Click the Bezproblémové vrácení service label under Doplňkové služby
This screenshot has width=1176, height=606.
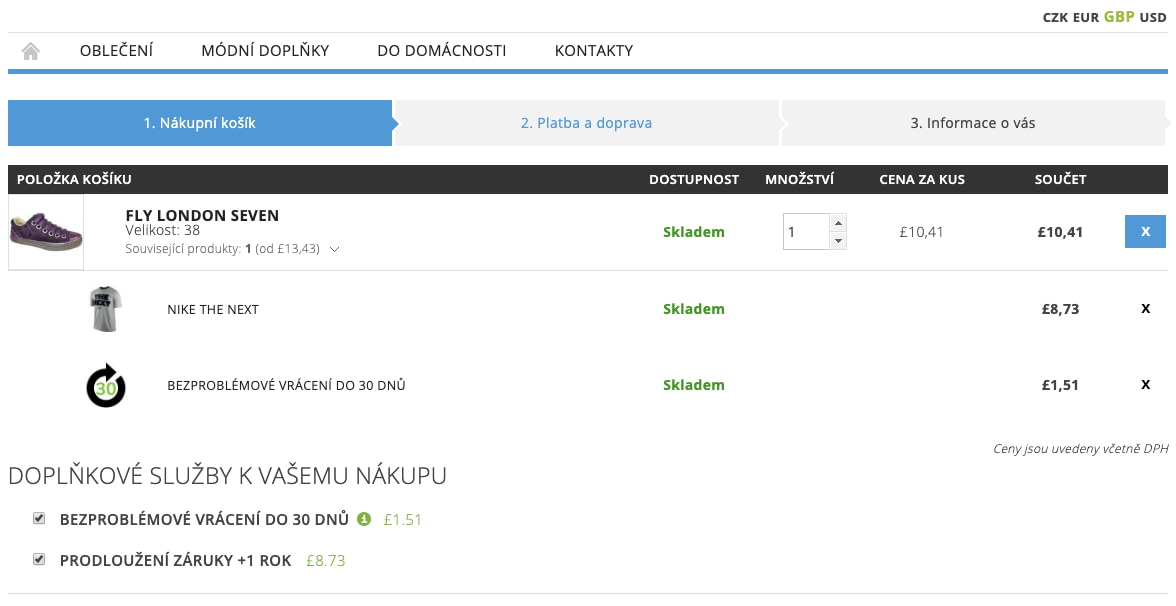pos(204,519)
